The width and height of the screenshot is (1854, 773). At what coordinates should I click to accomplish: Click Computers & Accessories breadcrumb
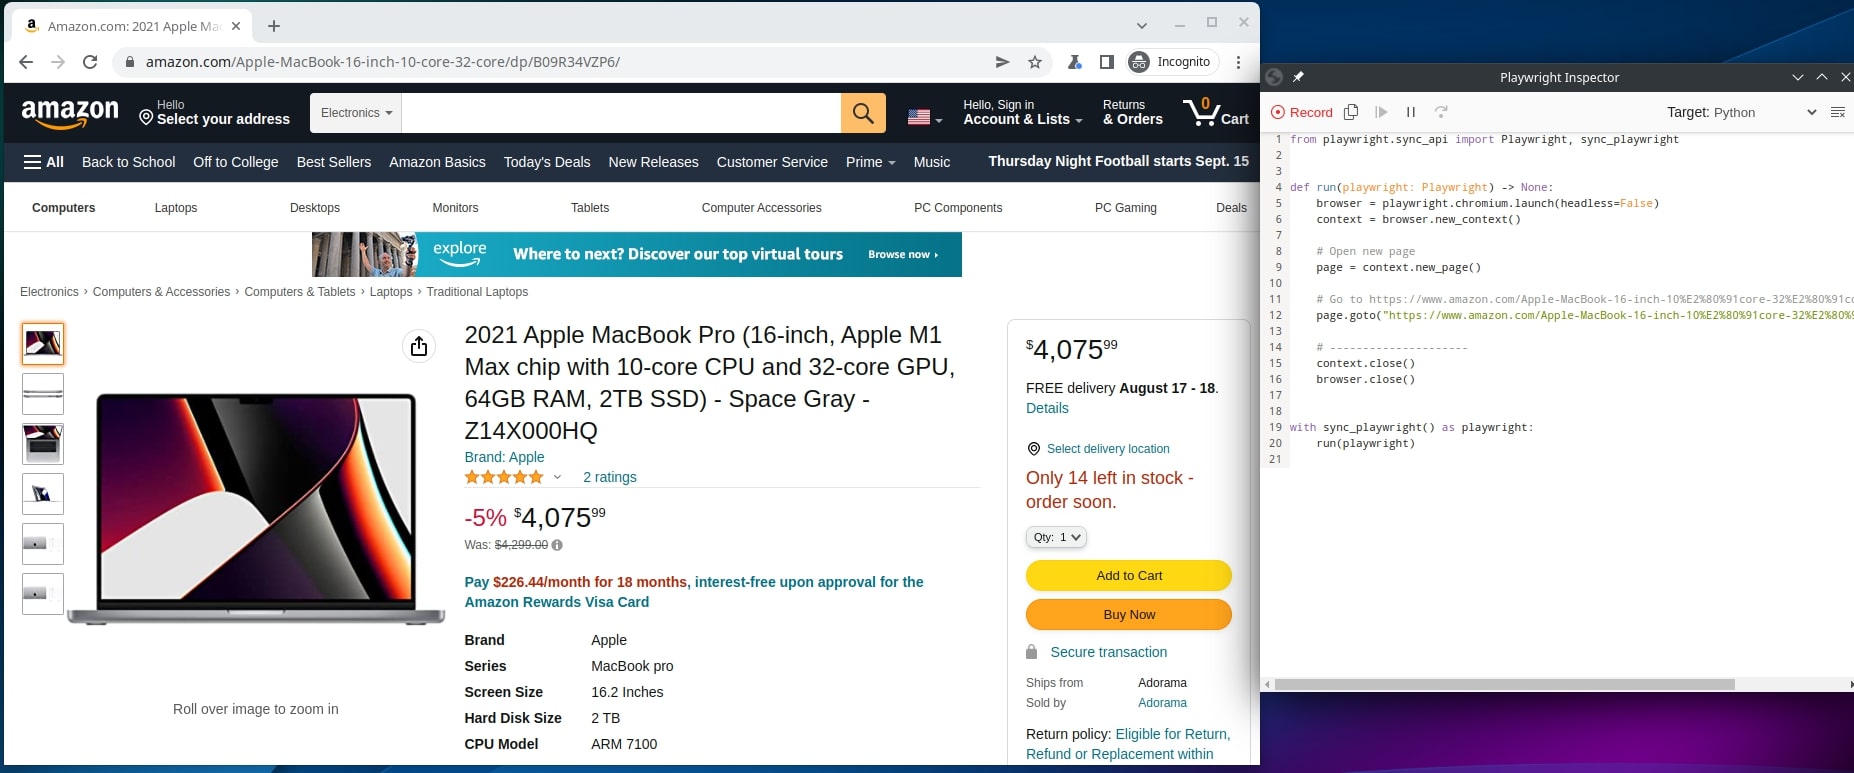click(x=161, y=292)
